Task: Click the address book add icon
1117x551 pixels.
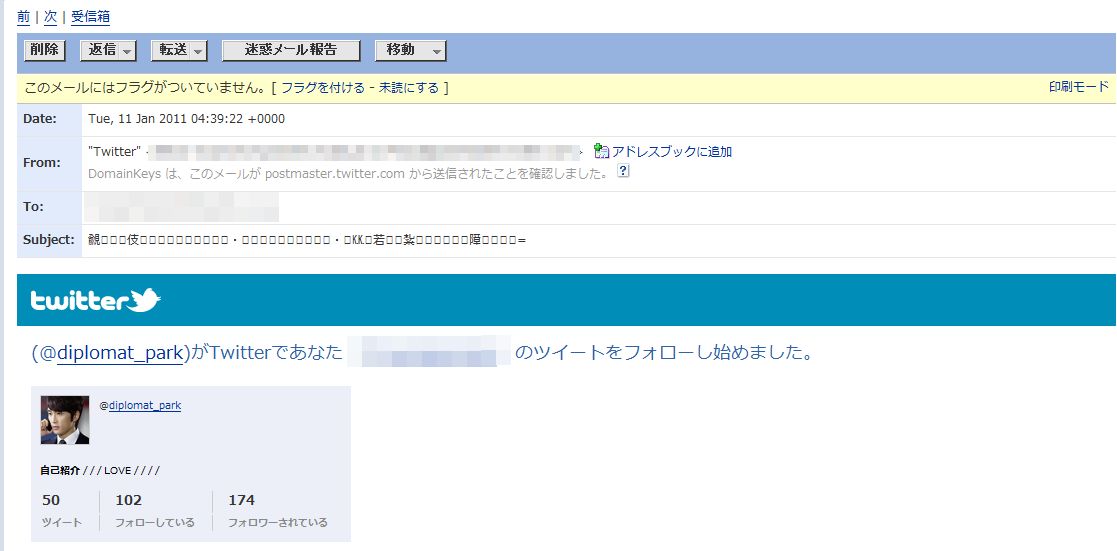Action: point(601,150)
